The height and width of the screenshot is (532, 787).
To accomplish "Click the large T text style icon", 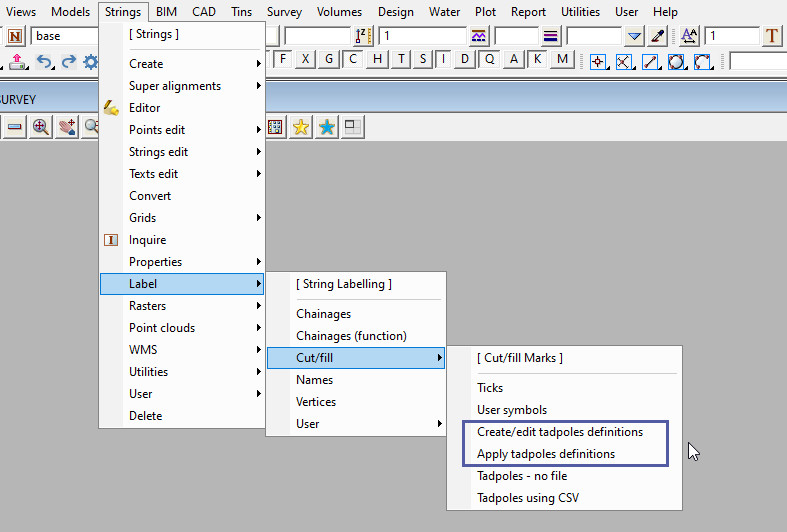I will (x=772, y=36).
